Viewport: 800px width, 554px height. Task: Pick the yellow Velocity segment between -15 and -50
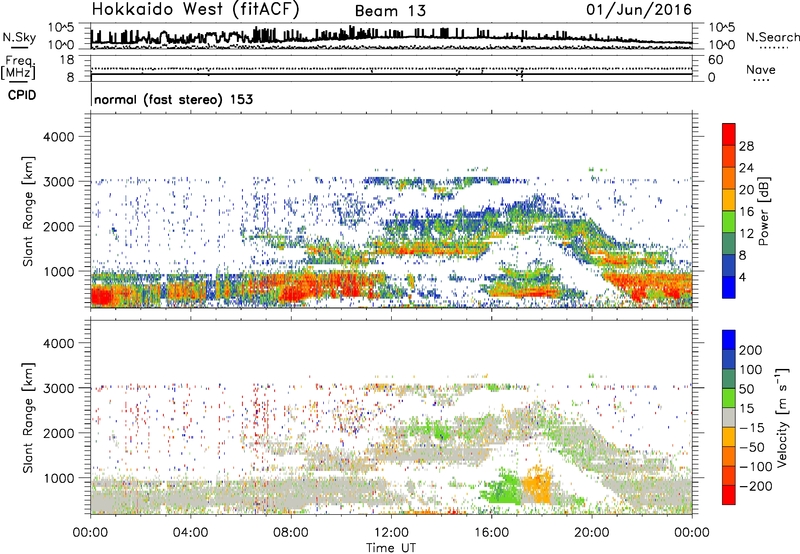tap(729, 437)
